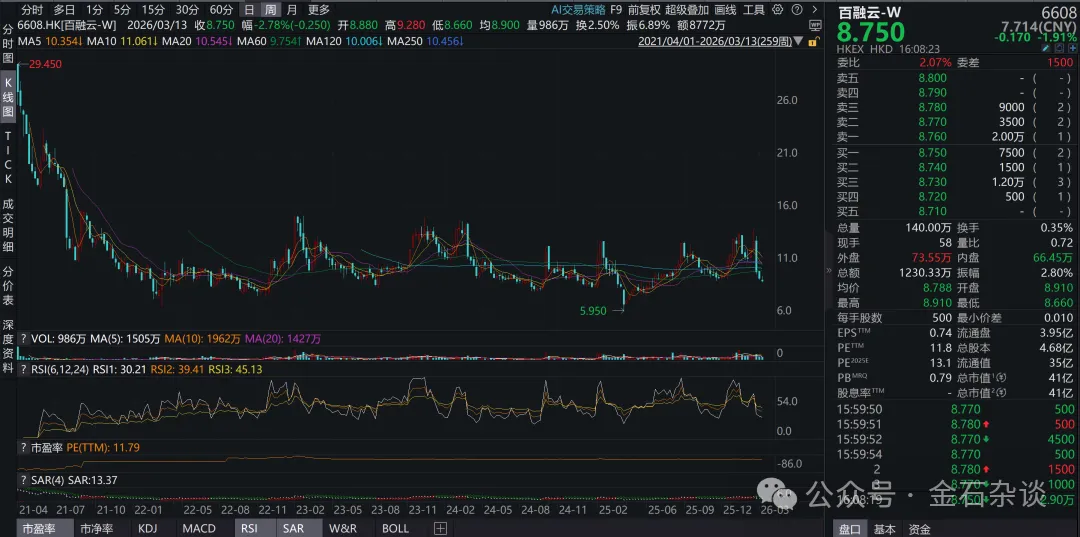Open 前复权 adjustment dropdown
The height and width of the screenshot is (537, 1080).
[x=644, y=10]
